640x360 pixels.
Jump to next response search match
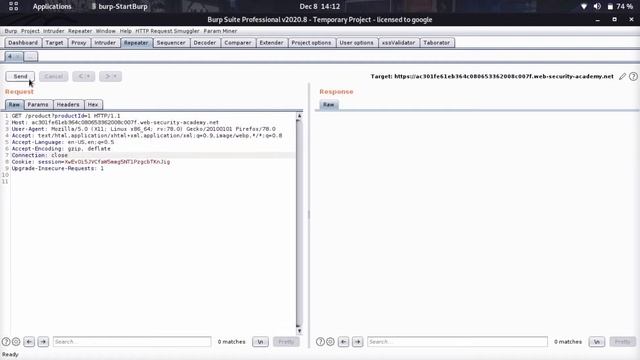click(x=358, y=342)
